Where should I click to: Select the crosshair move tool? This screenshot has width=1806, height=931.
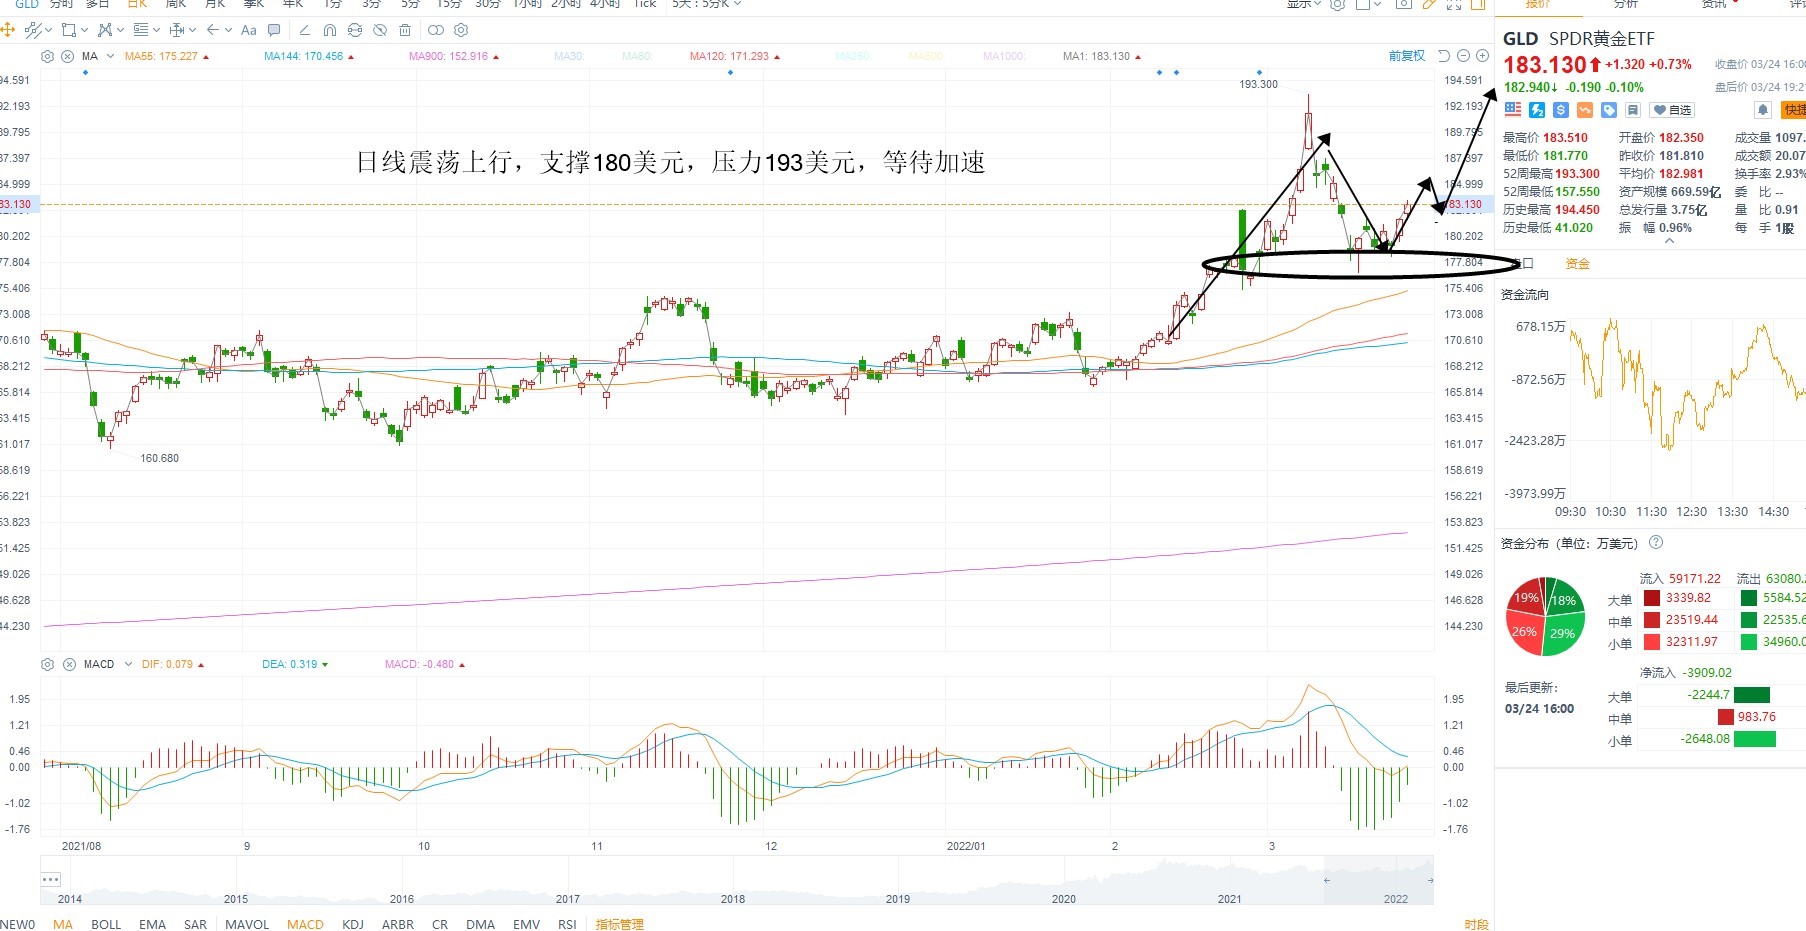pyautogui.click(x=8, y=30)
